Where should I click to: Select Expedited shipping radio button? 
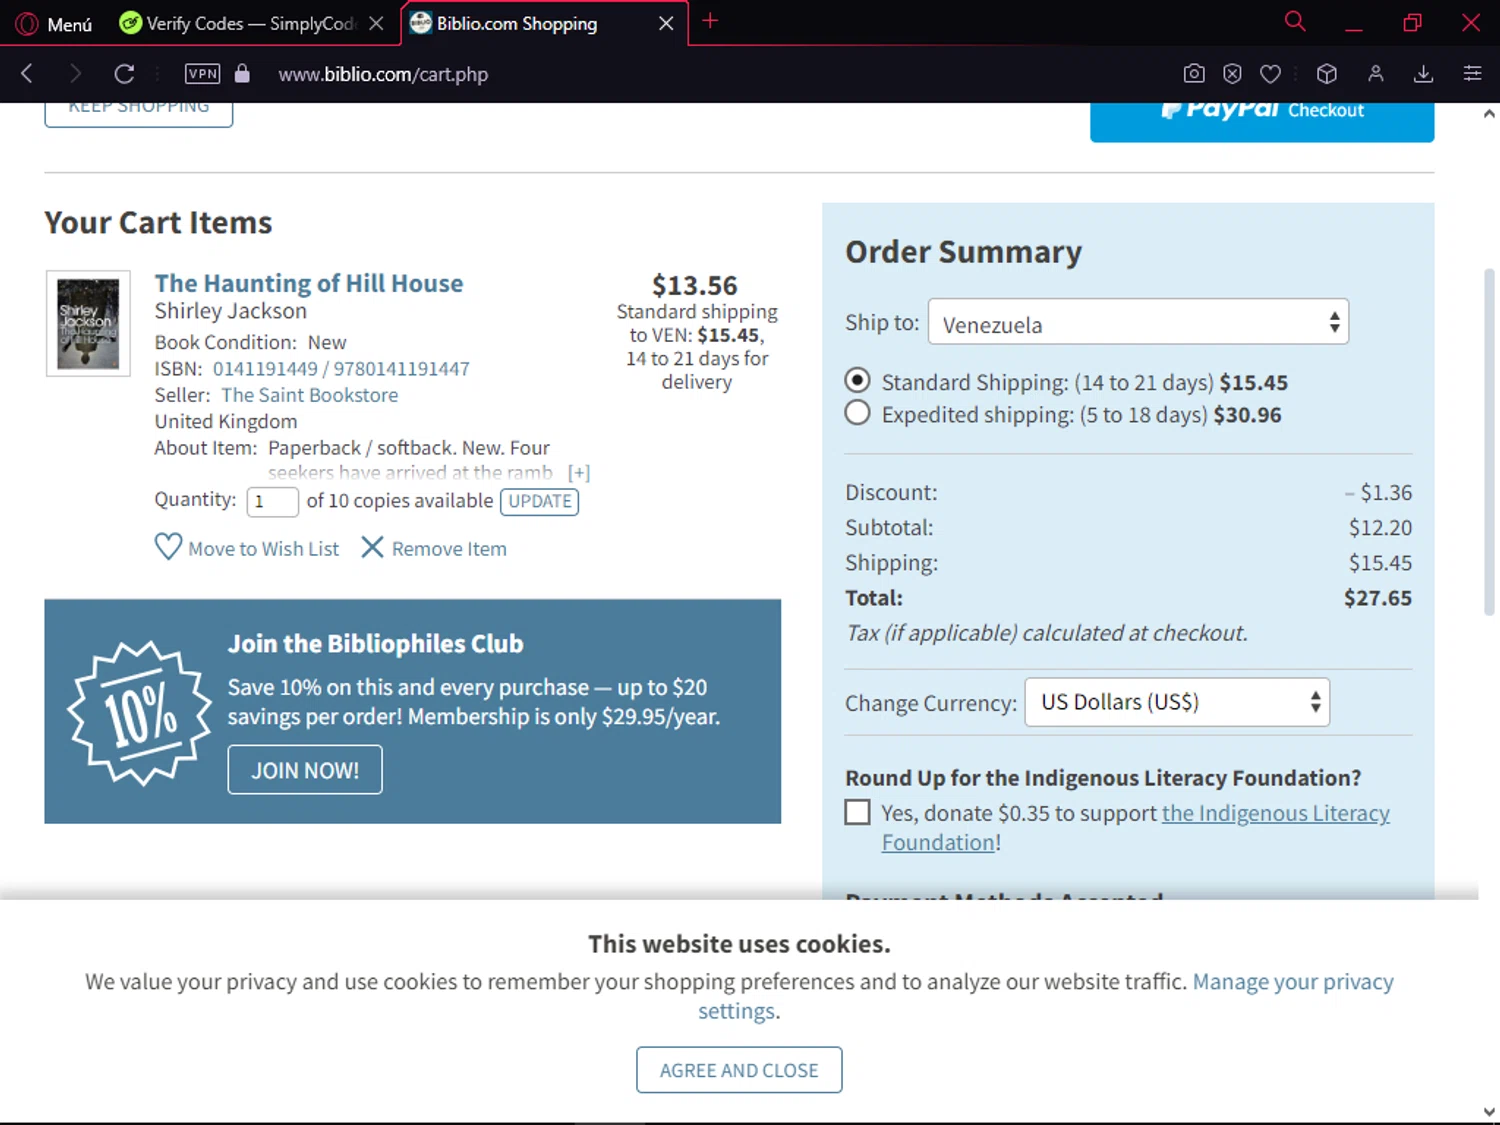[857, 413]
